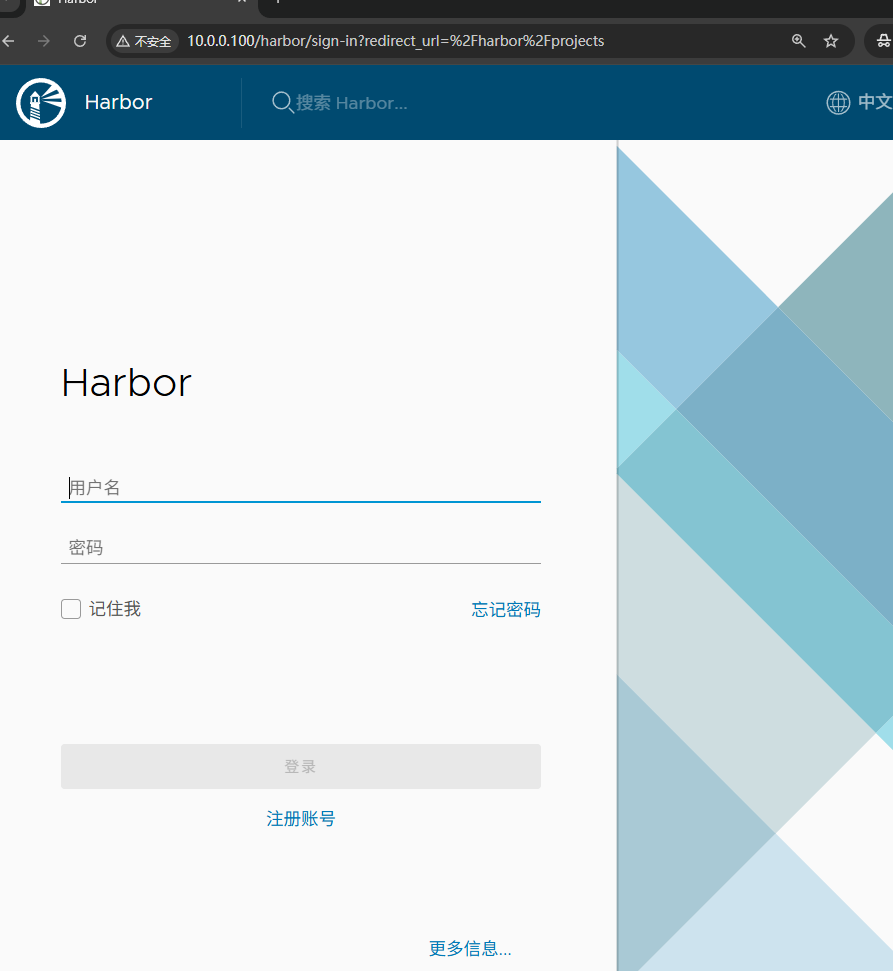Focus the 密码 password field
The width and height of the screenshot is (893, 971).
301,547
